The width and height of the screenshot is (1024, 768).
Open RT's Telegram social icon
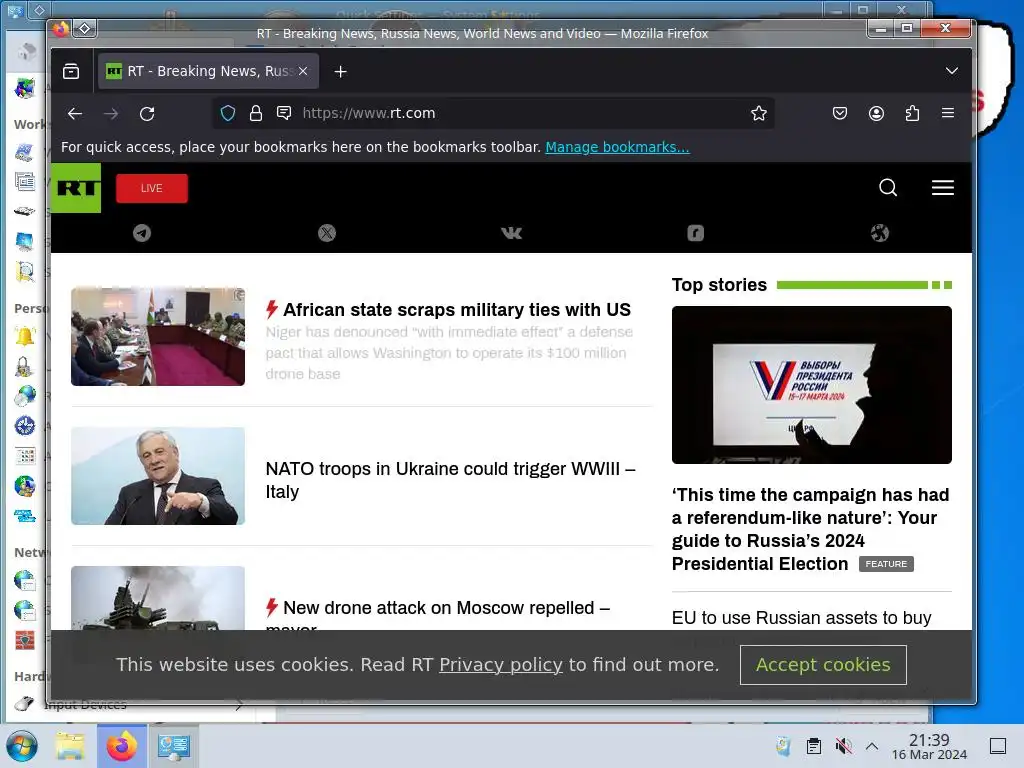[142, 233]
